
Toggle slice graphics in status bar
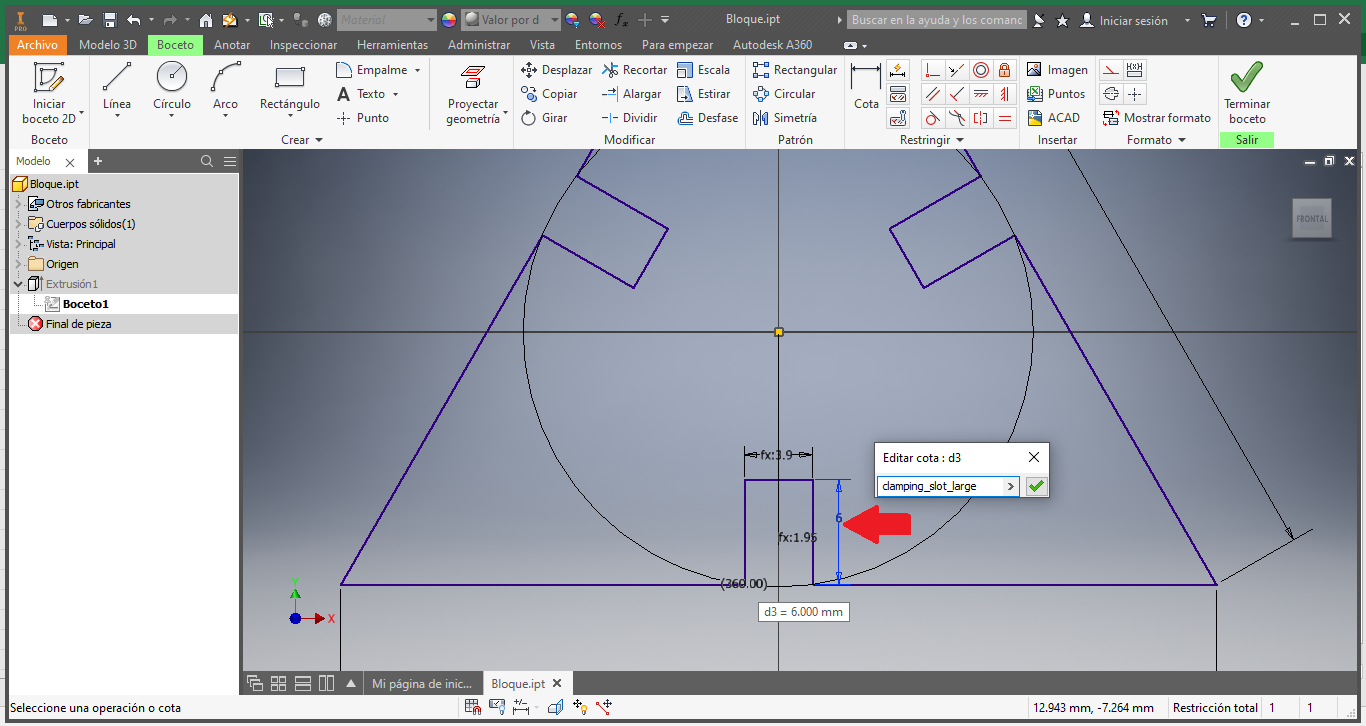point(556,707)
